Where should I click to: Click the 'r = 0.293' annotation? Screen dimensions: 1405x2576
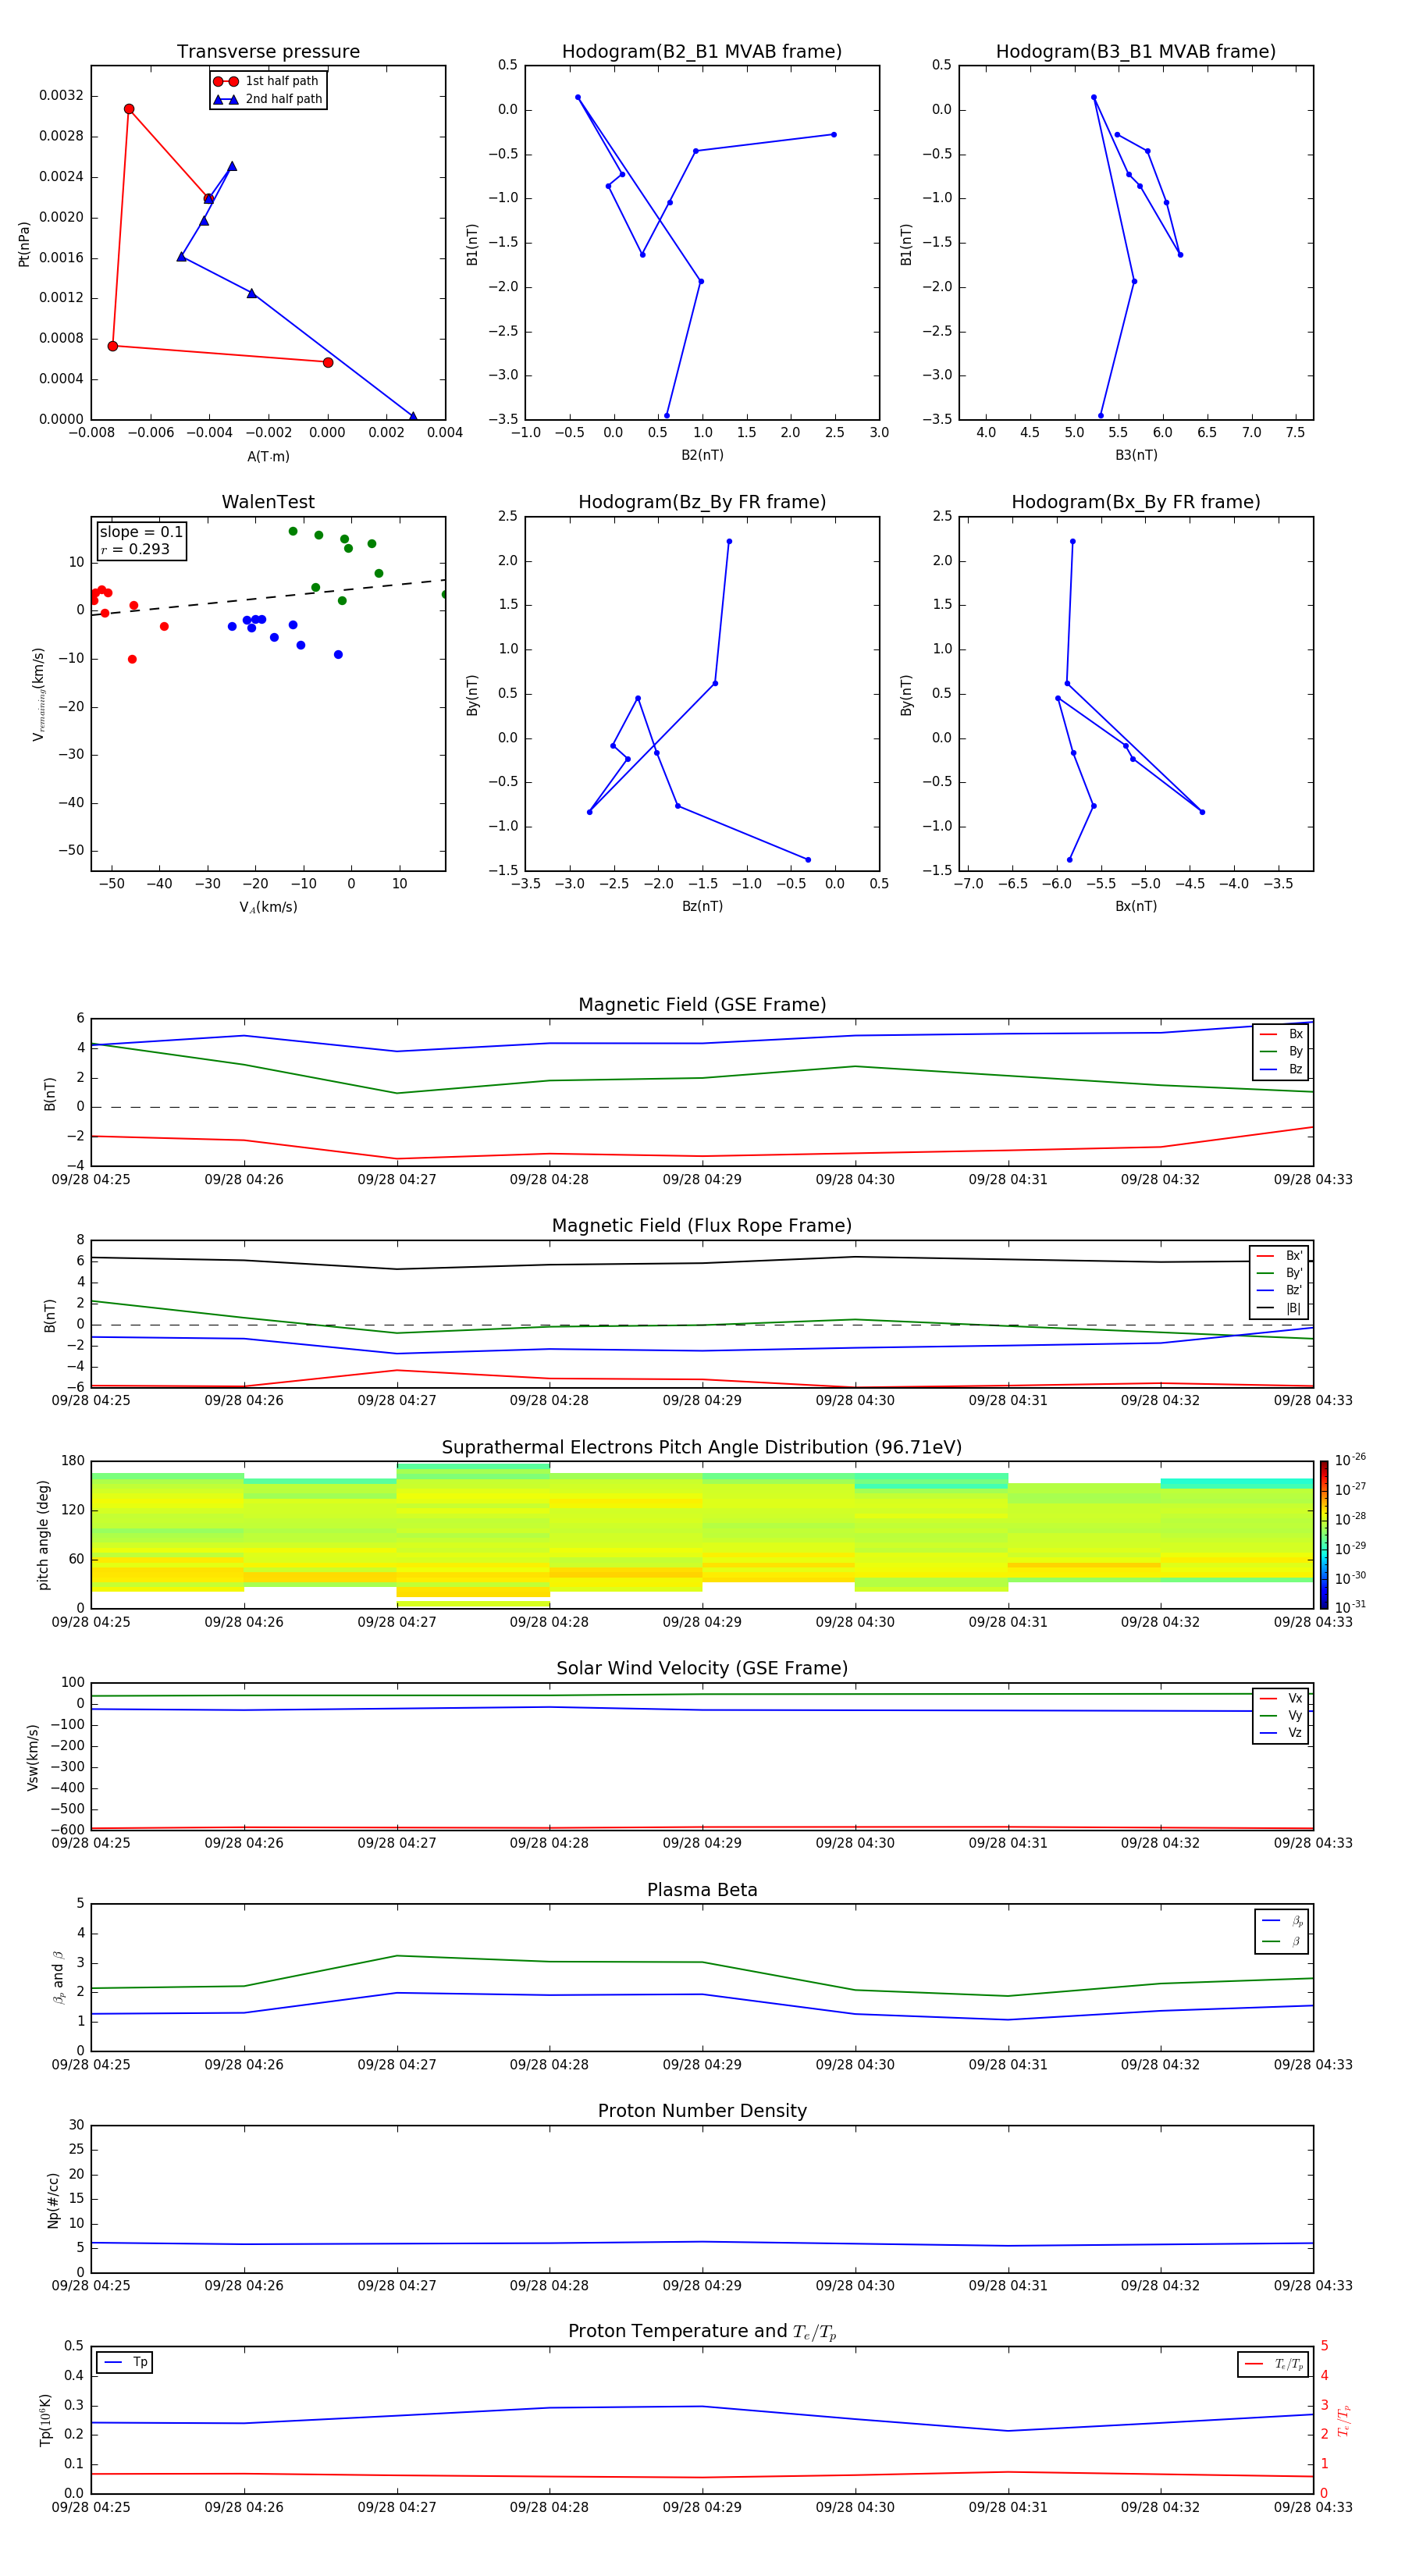(135, 549)
